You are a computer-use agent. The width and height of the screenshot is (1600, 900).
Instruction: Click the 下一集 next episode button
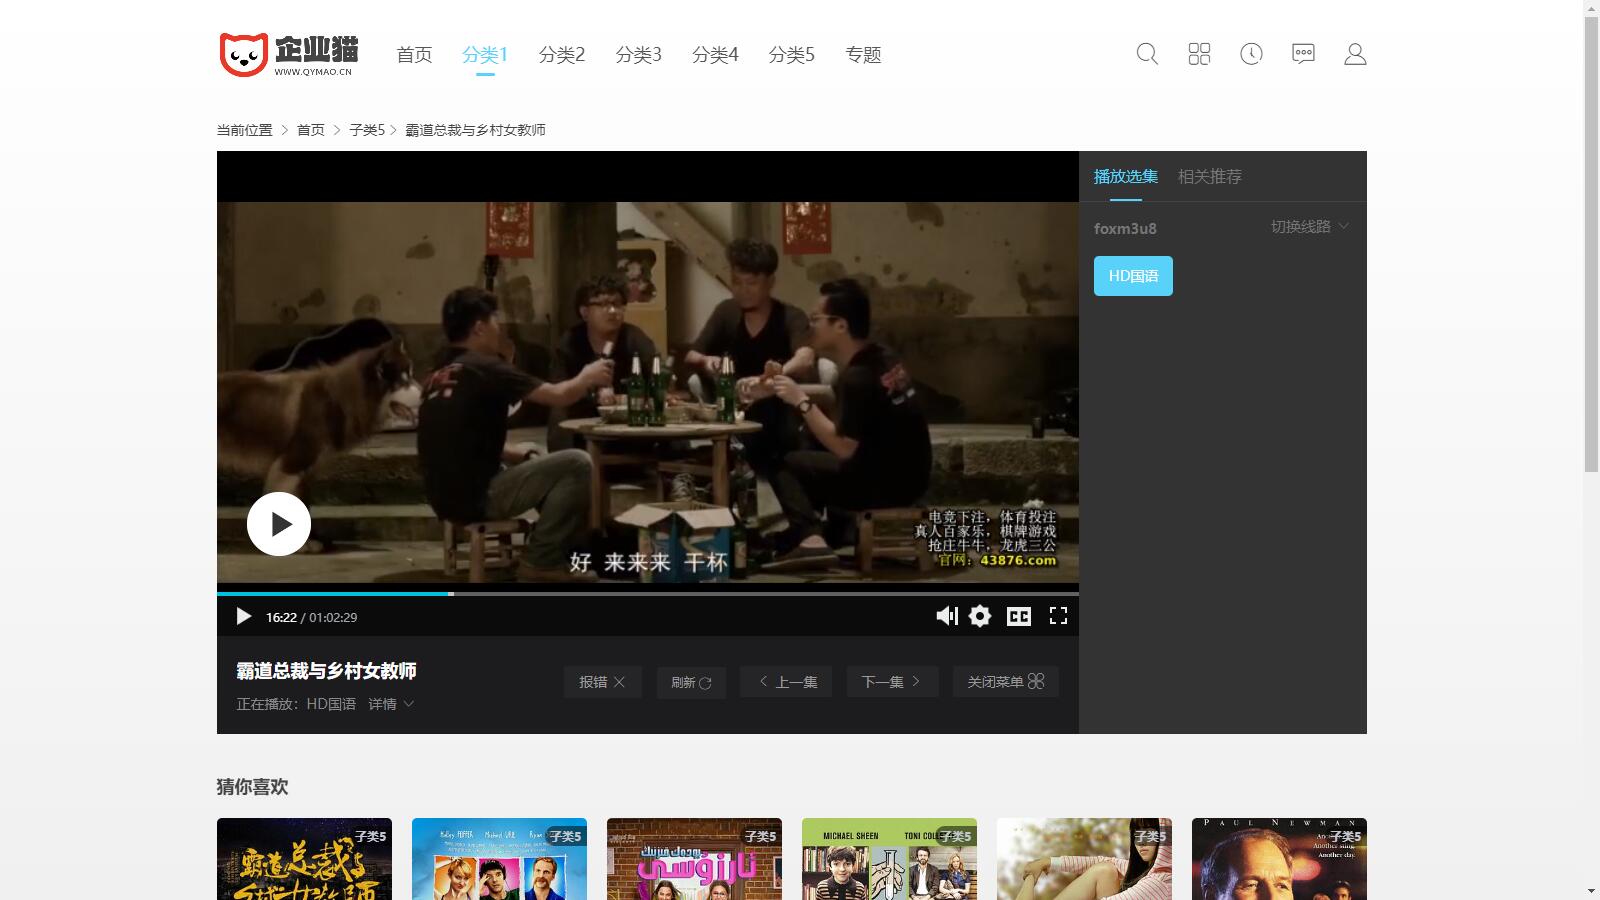(891, 681)
